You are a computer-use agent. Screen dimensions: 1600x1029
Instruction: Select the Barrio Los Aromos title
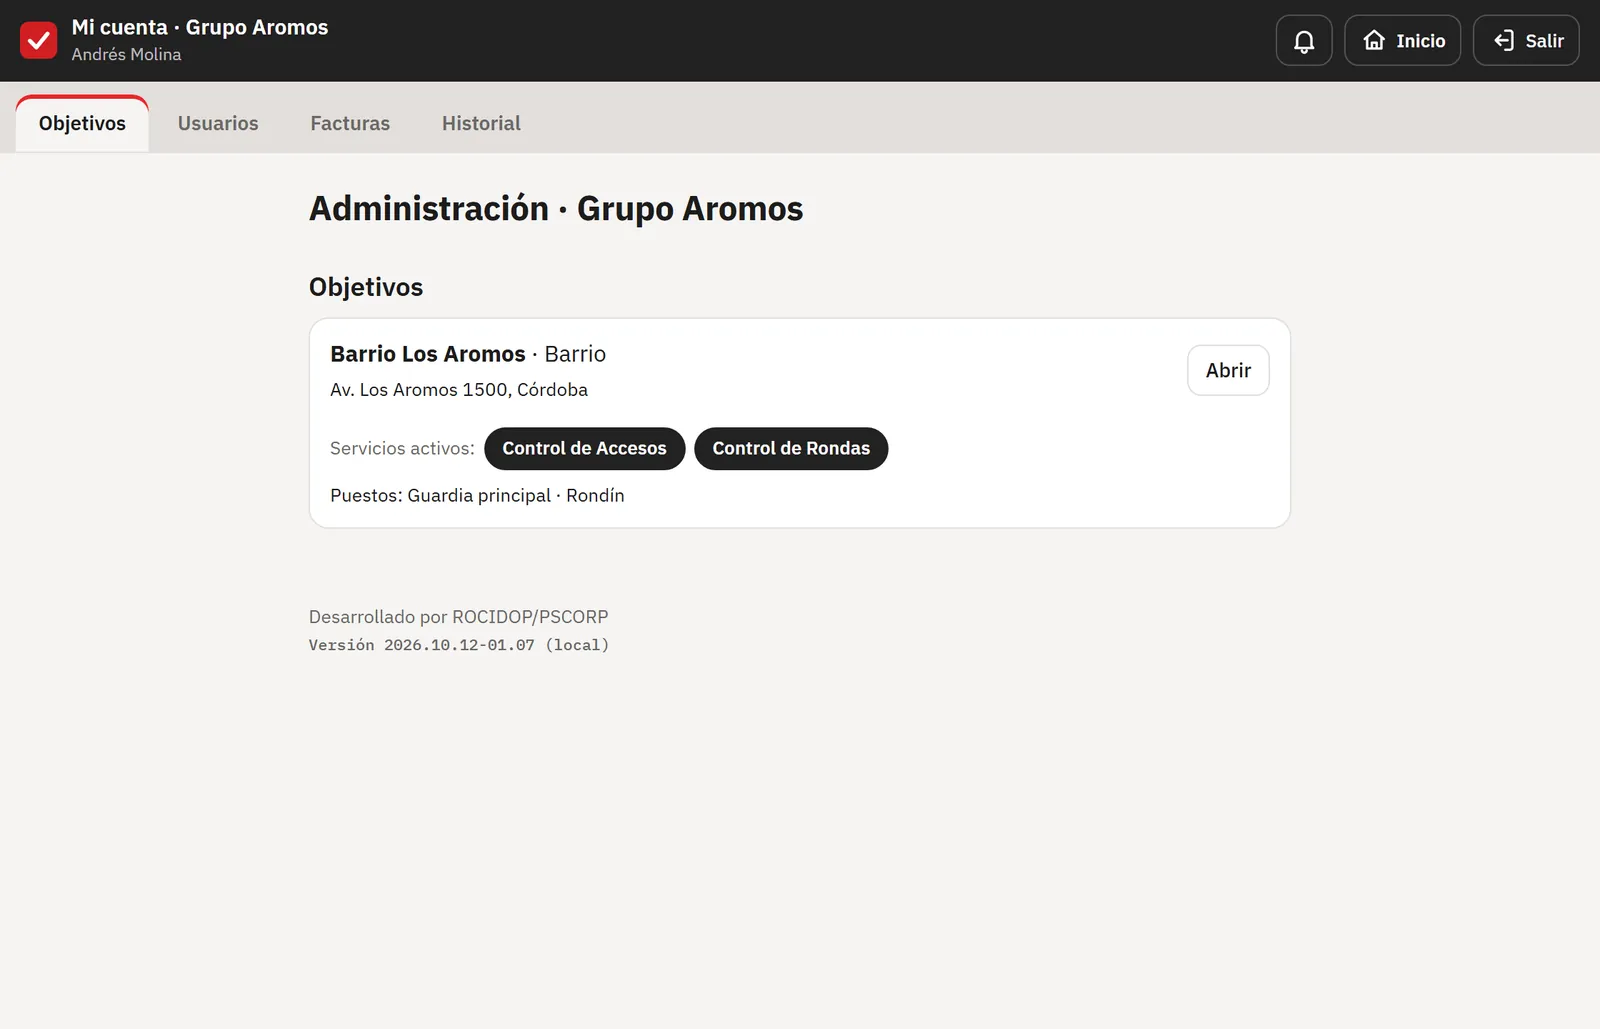(x=428, y=354)
